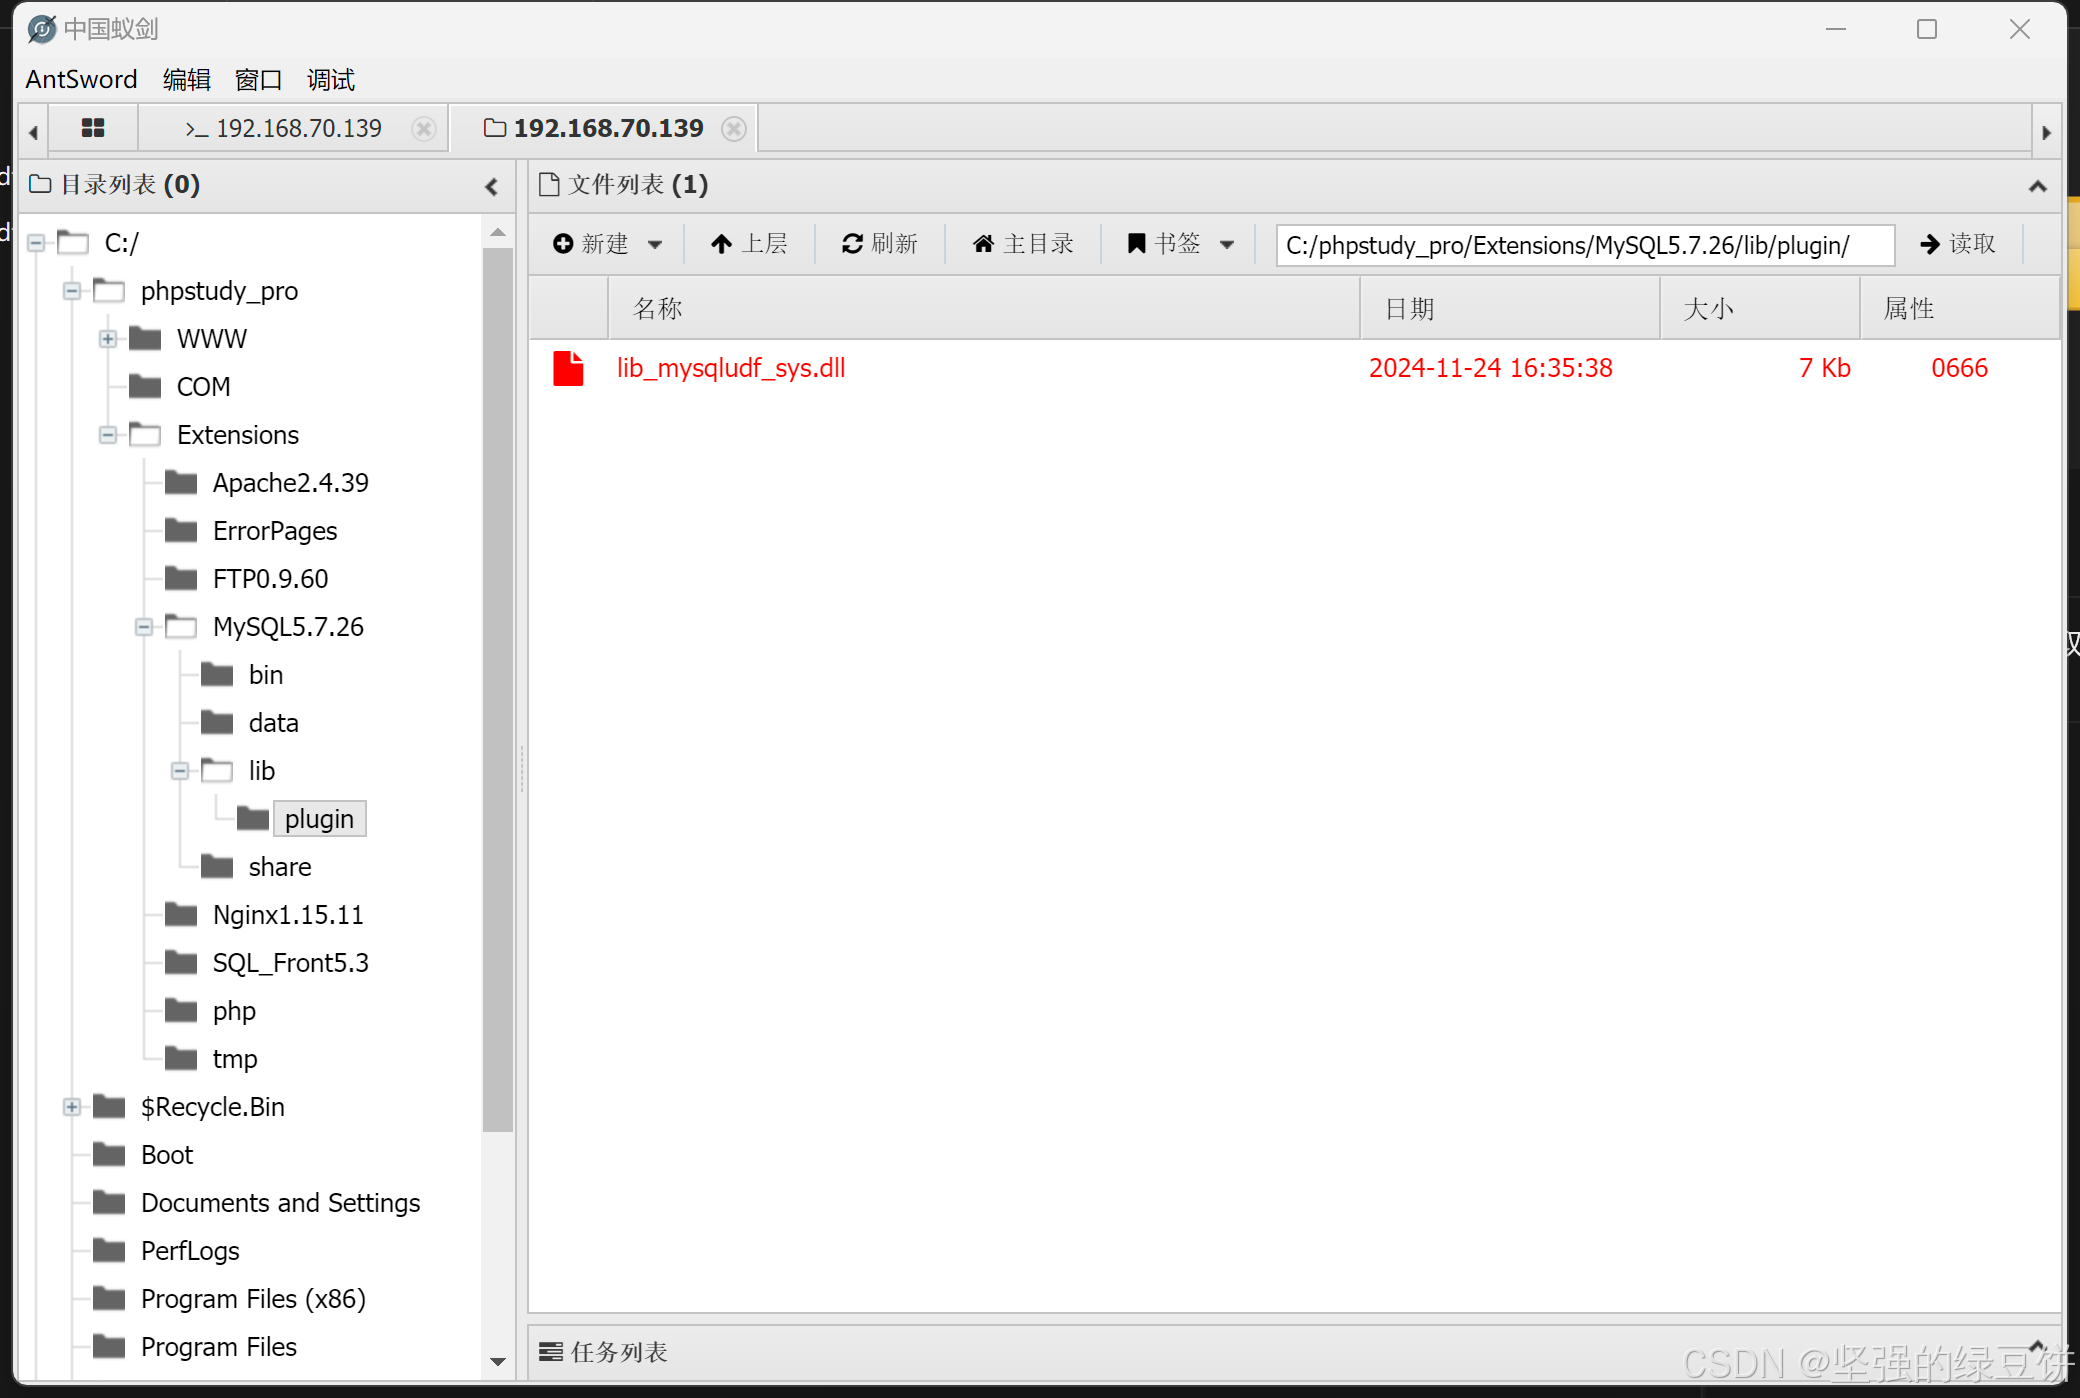Collapse the MySQL5.7.26 tree node

click(x=144, y=627)
